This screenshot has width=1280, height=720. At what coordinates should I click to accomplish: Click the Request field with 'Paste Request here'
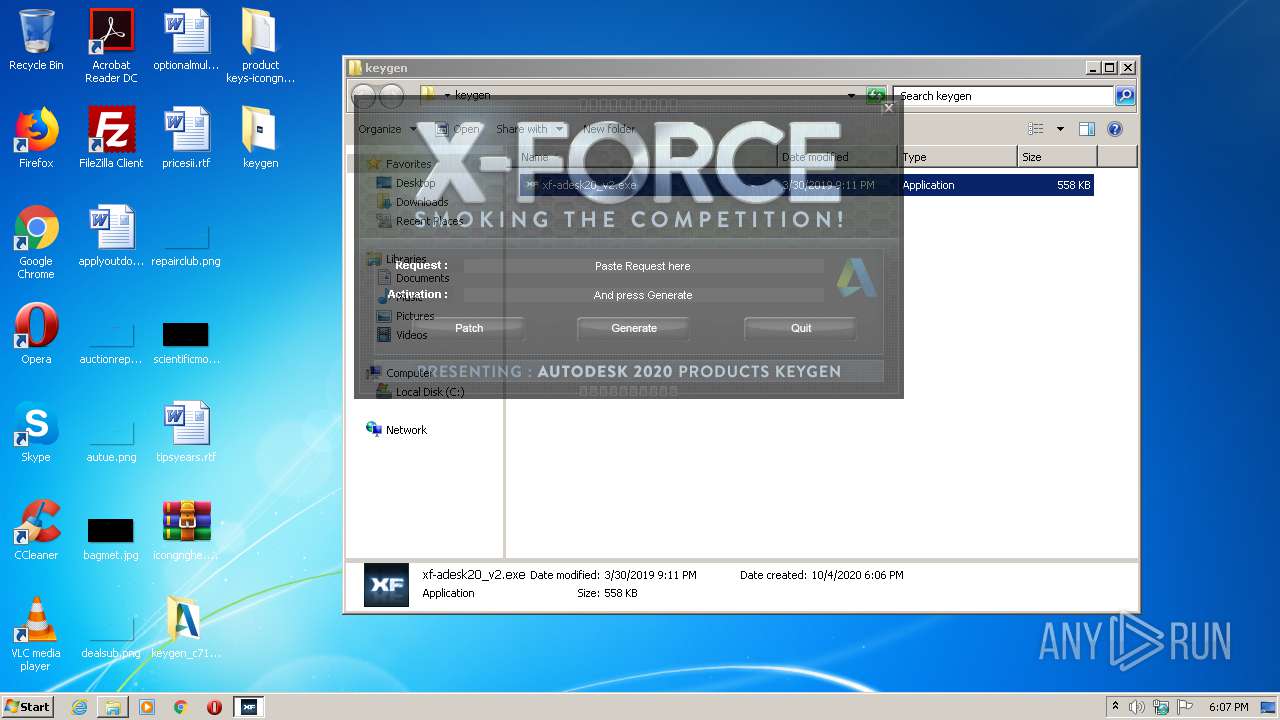(x=643, y=266)
